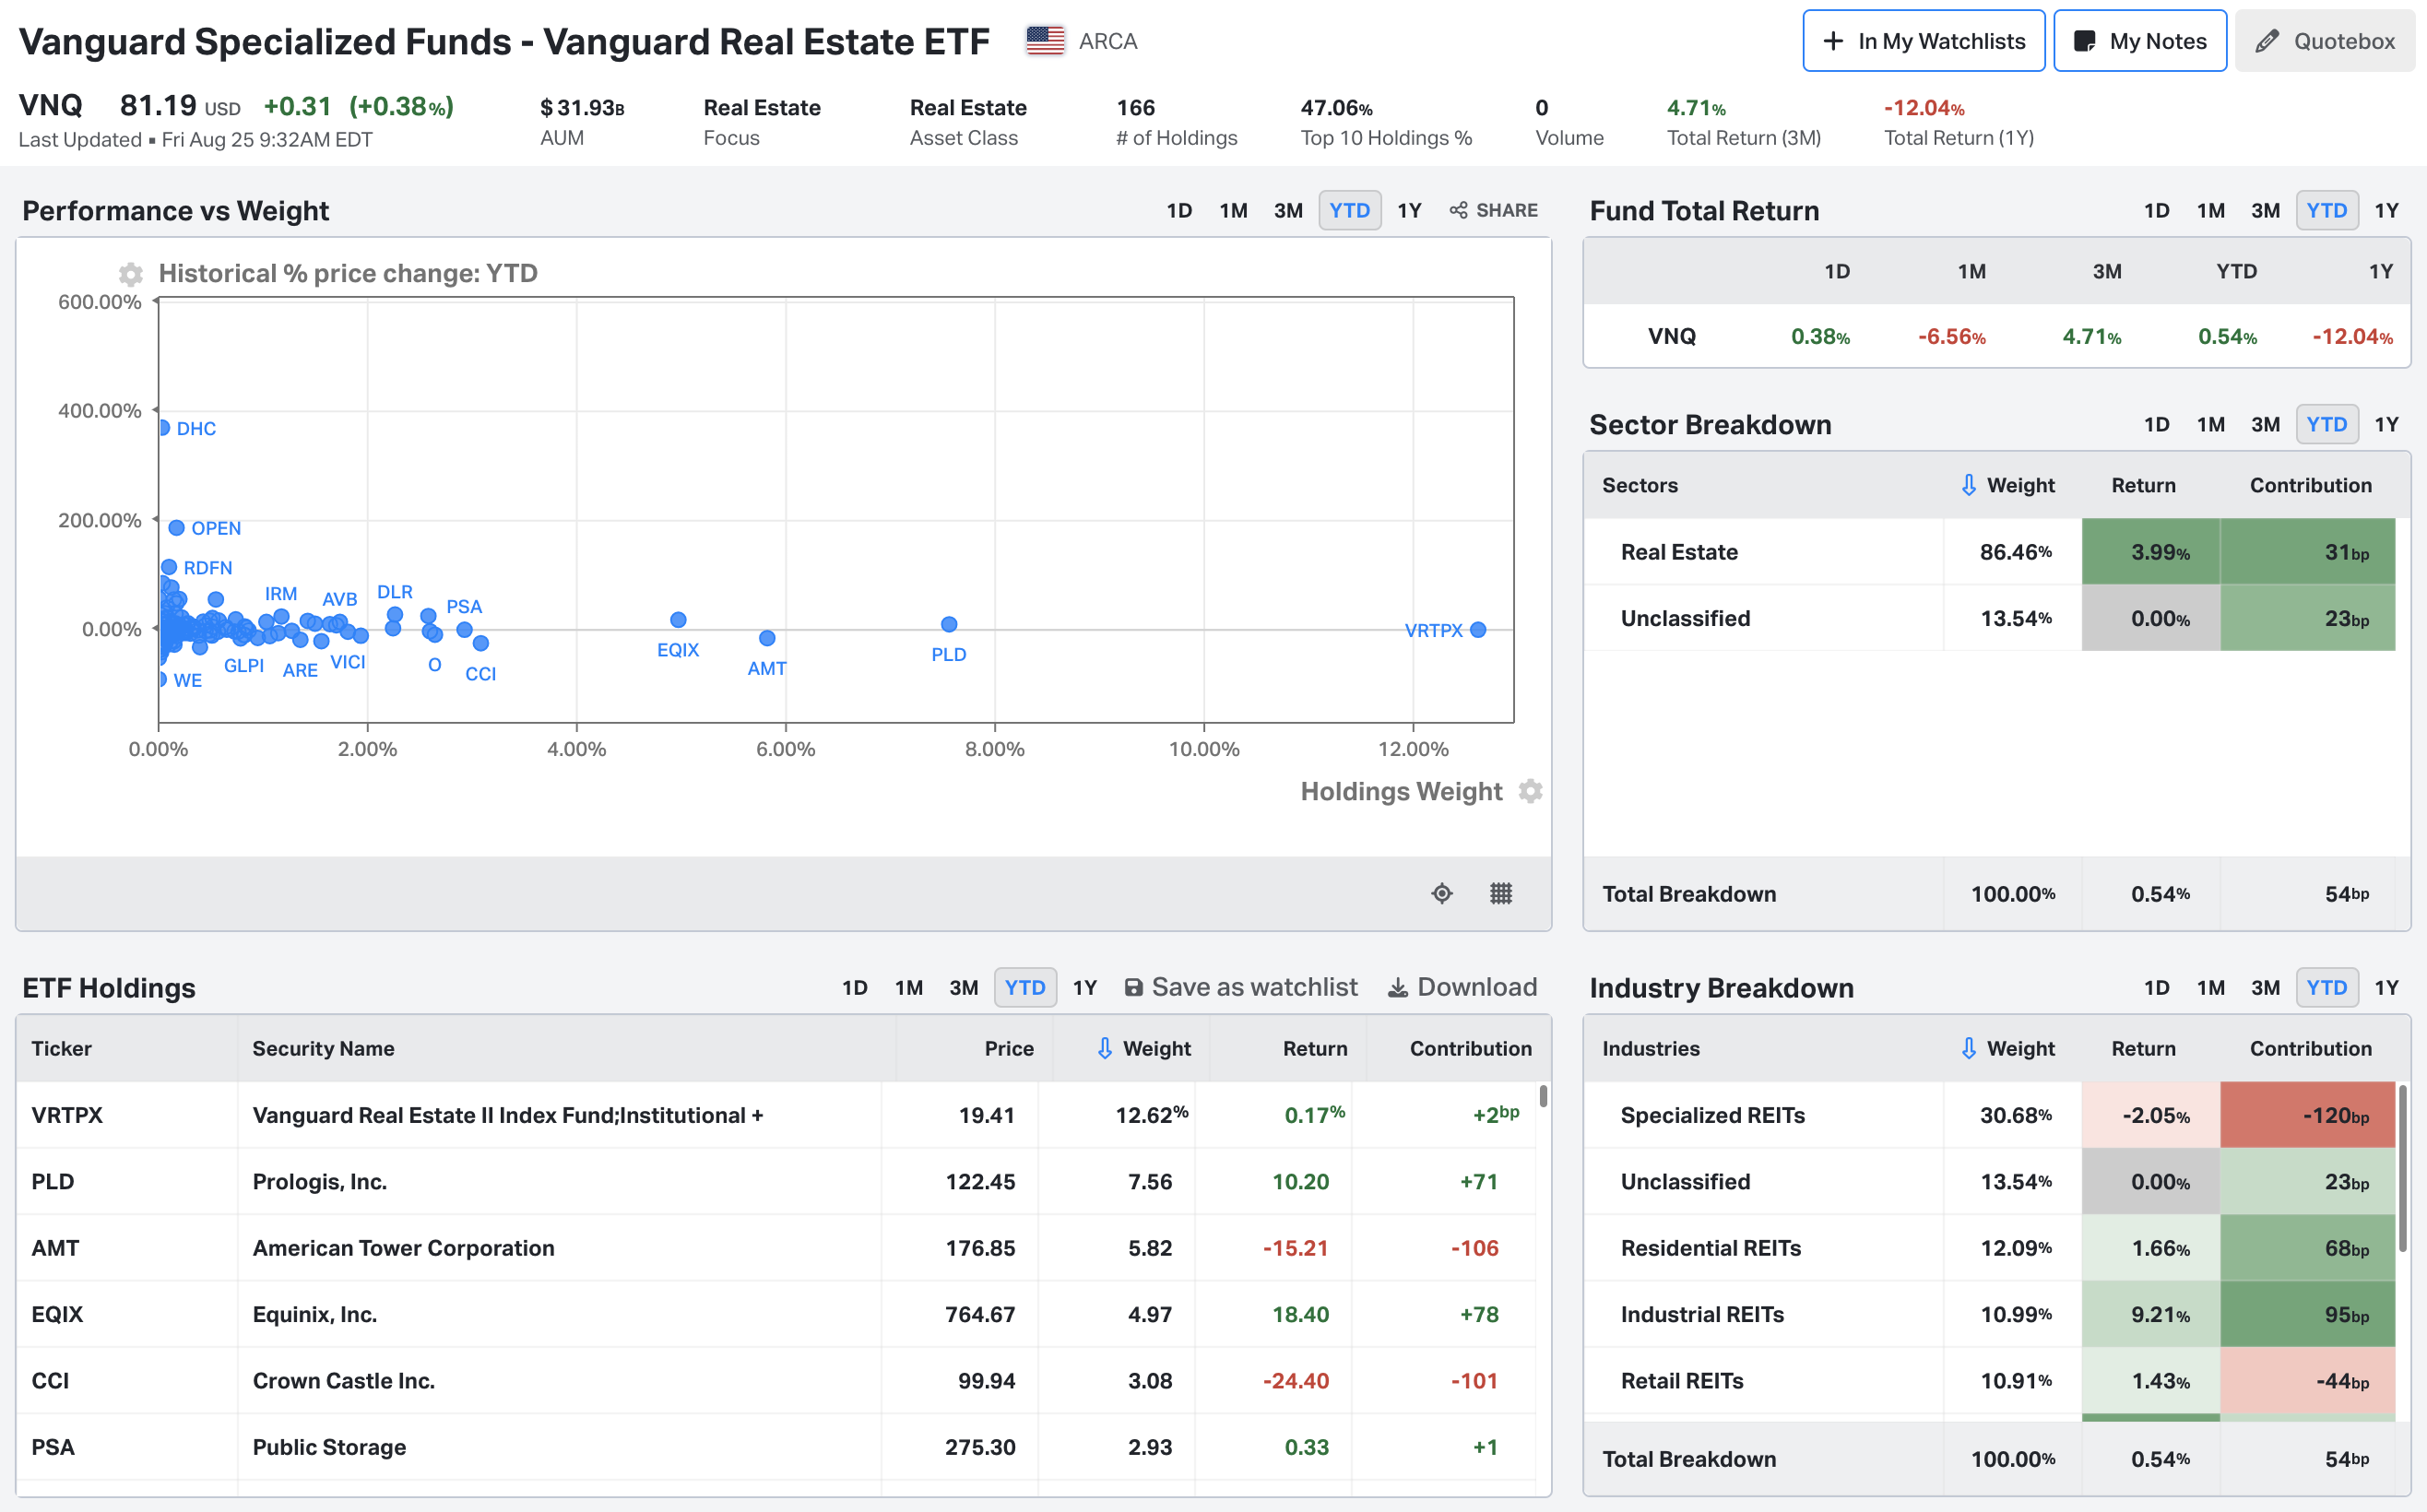Image resolution: width=2427 pixels, height=1512 pixels.
Task: Select Industrial REITs industry row
Action: 1990,1314
